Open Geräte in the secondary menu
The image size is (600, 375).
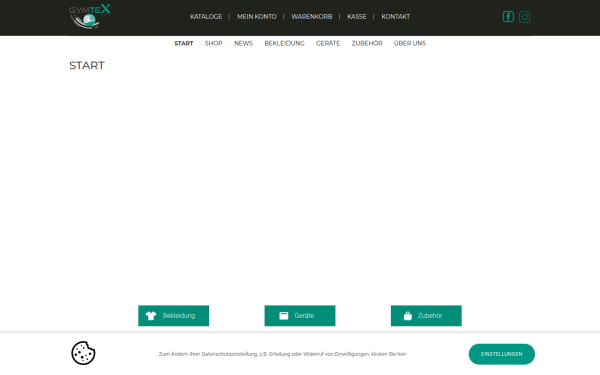pos(328,43)
